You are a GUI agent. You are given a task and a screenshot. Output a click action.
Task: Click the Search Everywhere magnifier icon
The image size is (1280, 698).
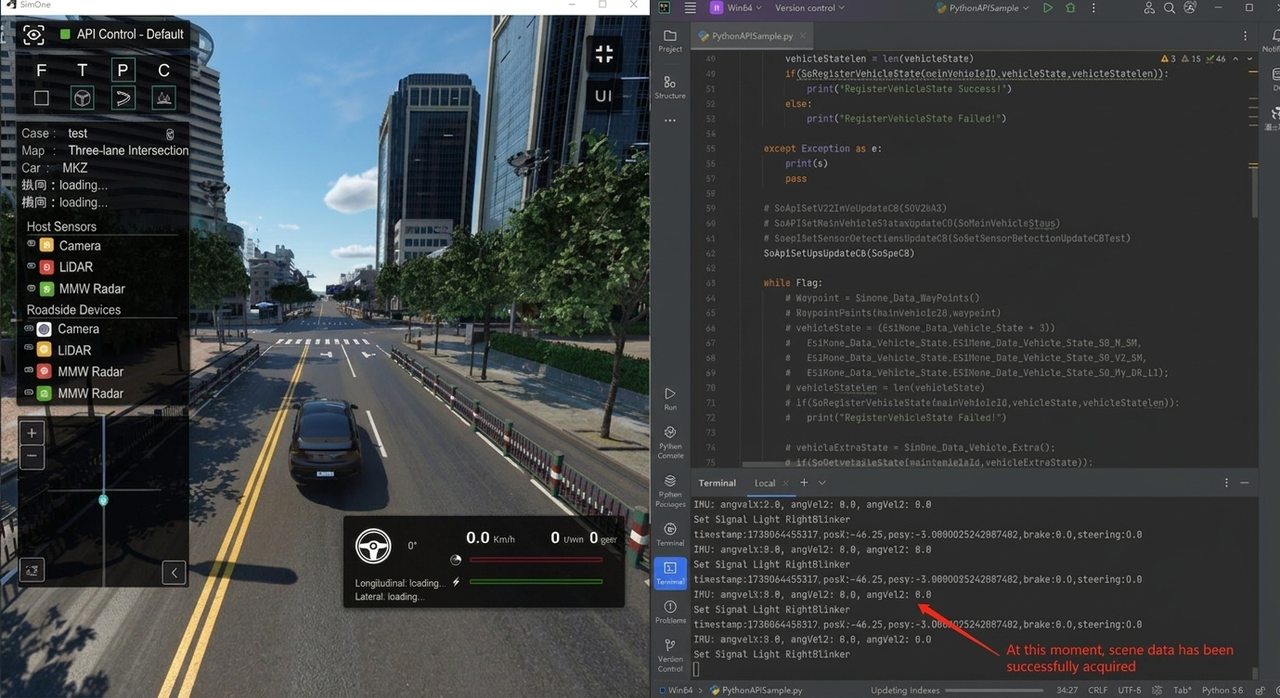1171,8
